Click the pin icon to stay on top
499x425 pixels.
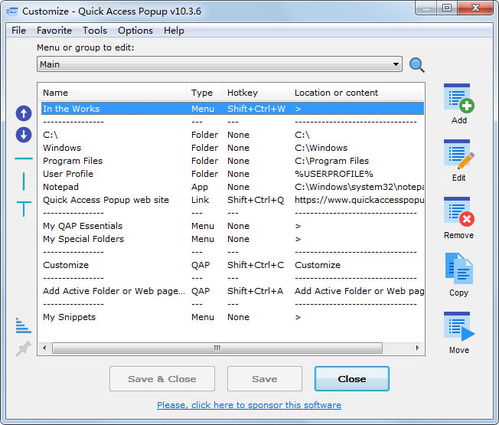[23, 348]
